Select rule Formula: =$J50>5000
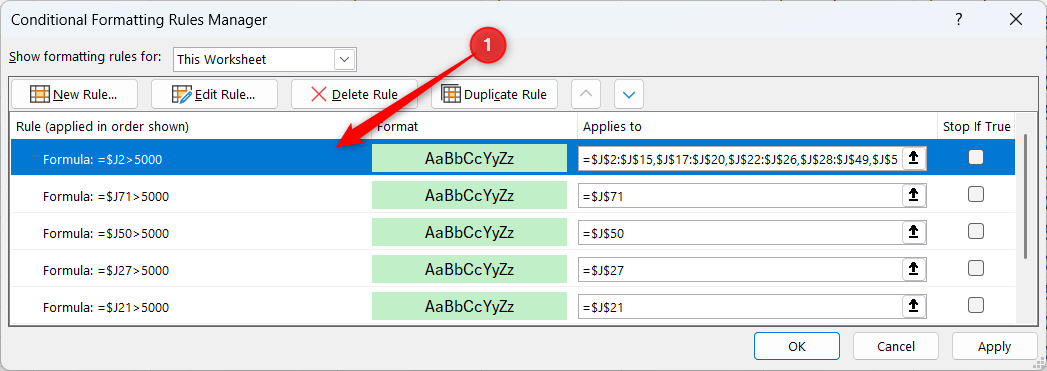1047x371 pixels. pyautogui.click(x=106, y=234)
